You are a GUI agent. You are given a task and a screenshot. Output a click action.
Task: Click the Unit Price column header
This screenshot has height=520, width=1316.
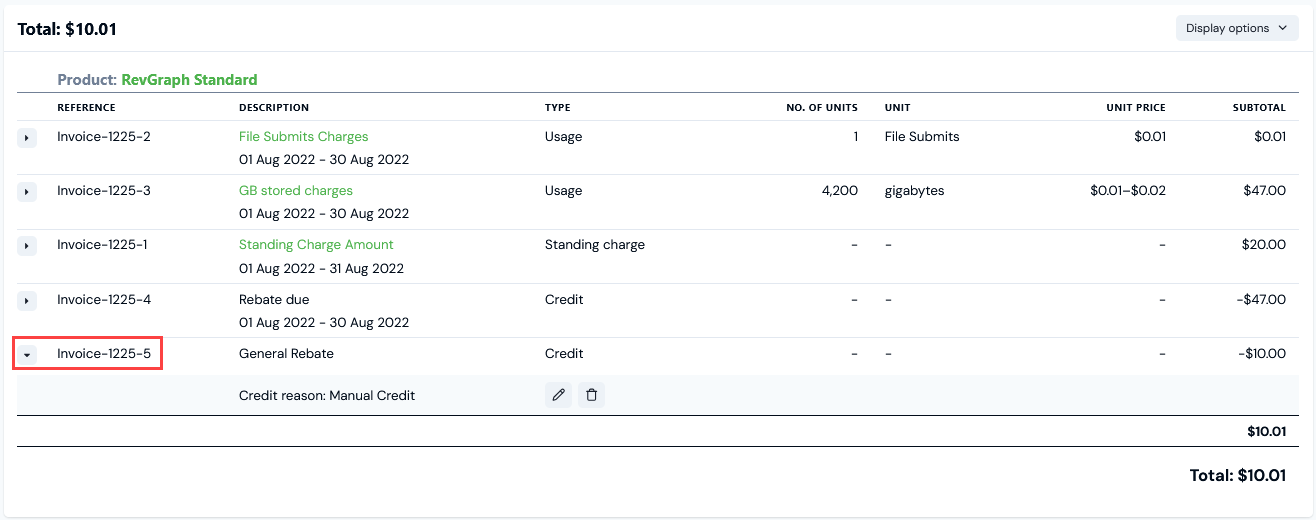[1135, 108]
